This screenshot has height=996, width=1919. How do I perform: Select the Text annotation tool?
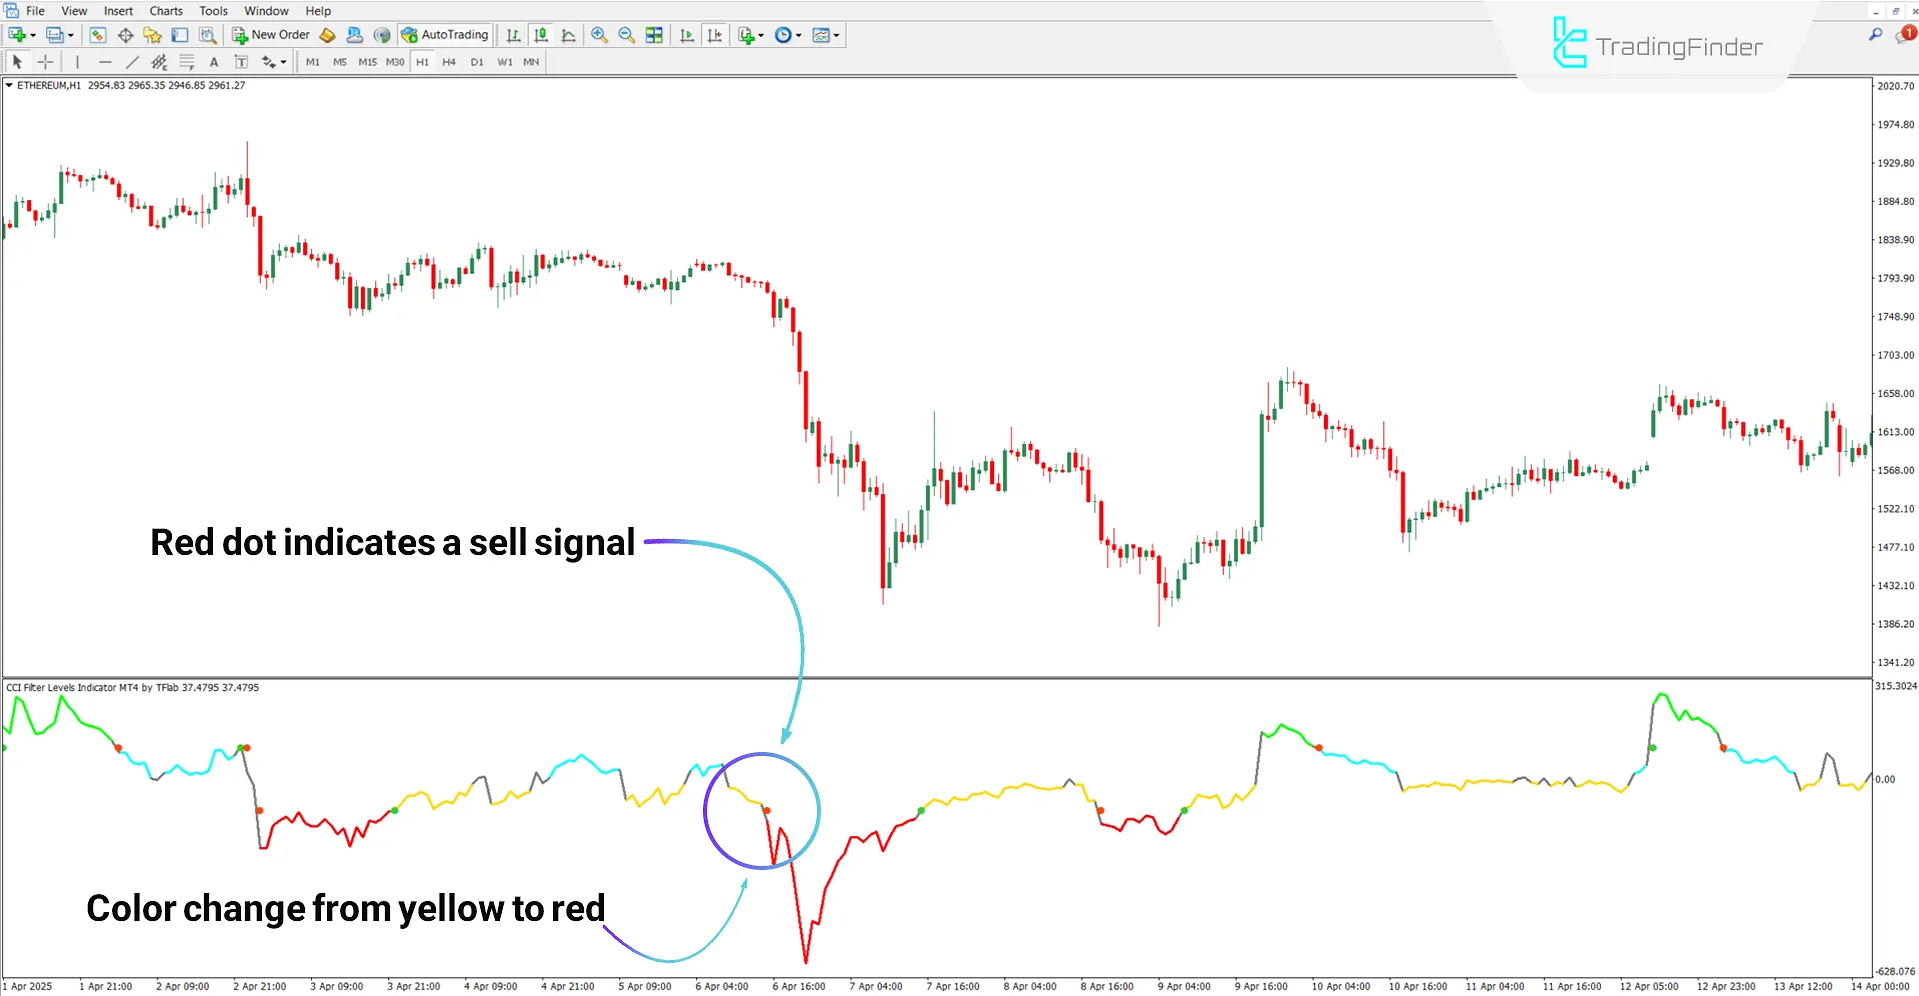point(214,61)
